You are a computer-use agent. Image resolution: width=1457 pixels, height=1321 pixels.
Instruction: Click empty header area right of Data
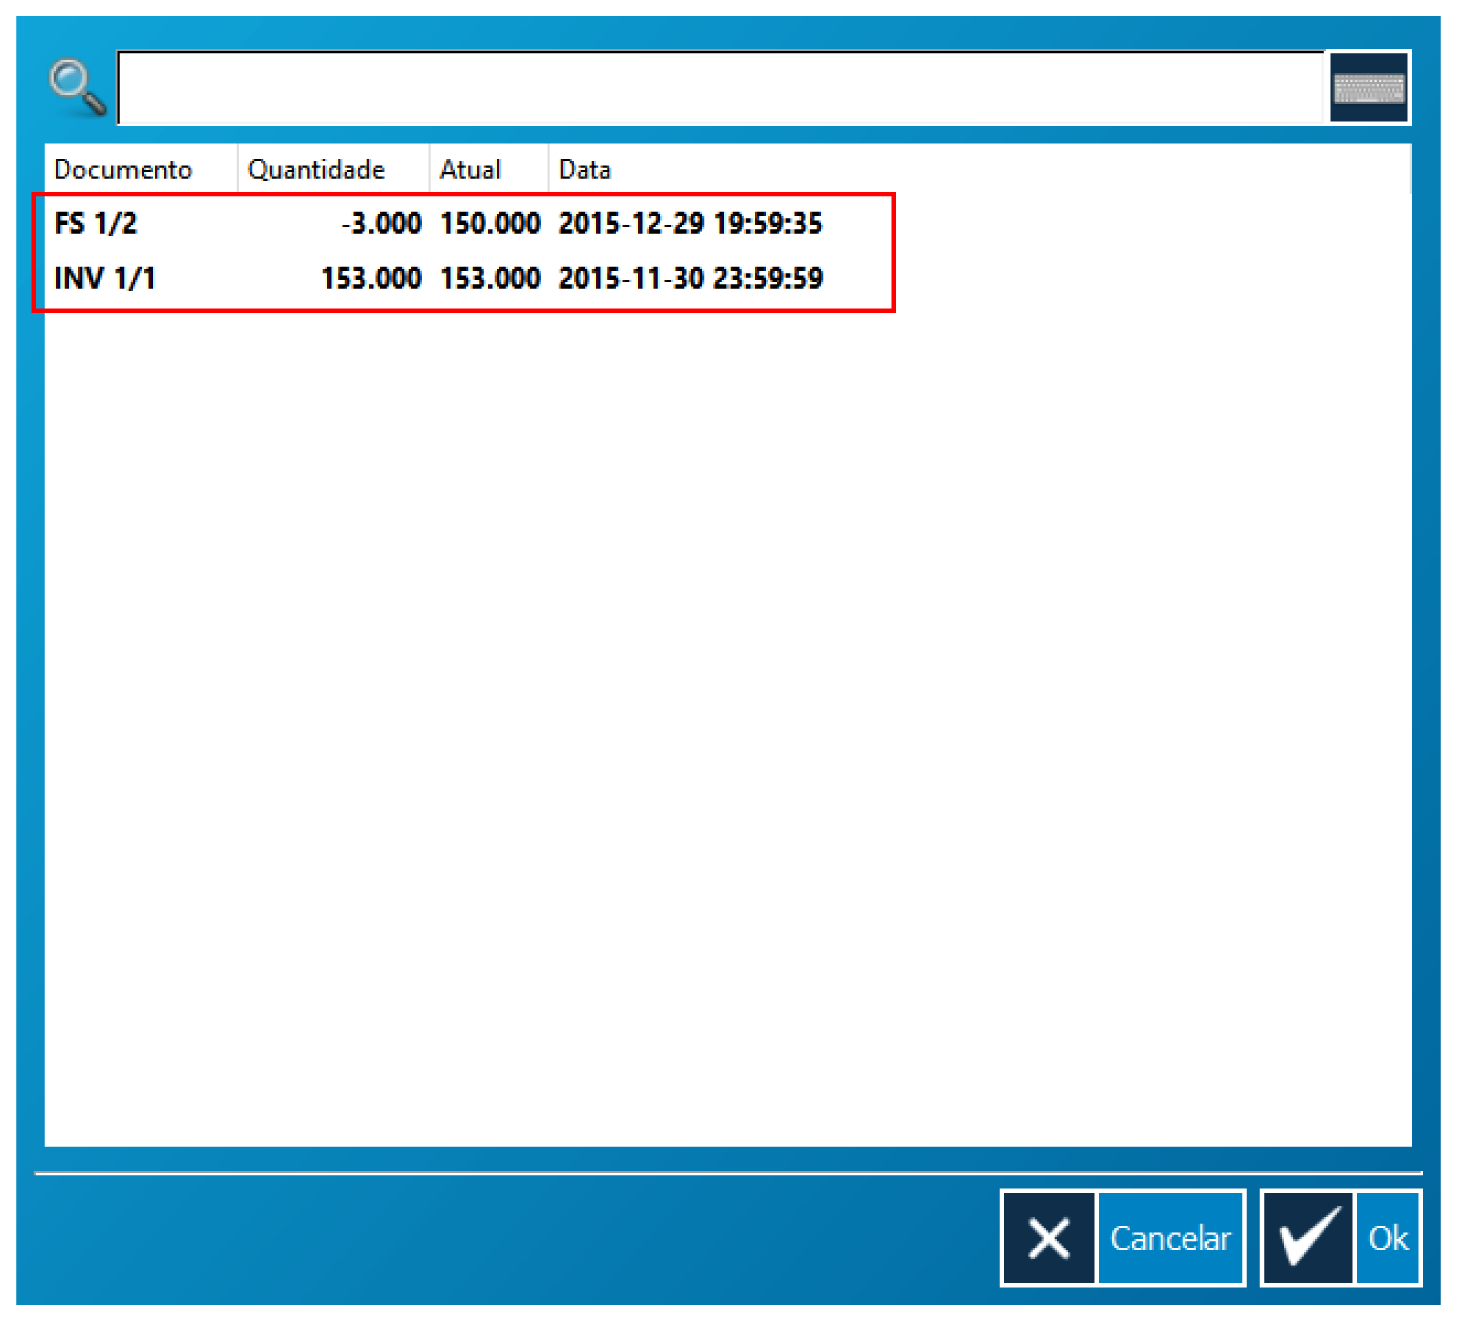pos(1000,170)
